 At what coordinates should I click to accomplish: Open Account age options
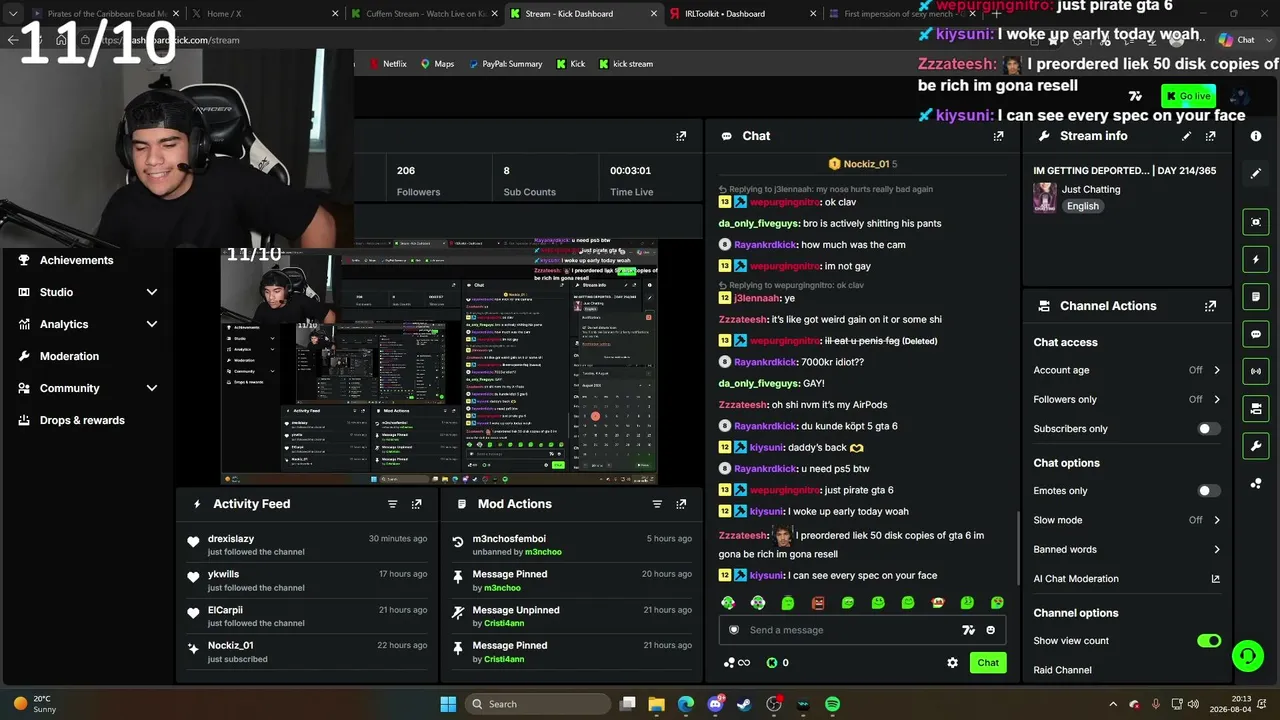click(x=1127, y=370)
